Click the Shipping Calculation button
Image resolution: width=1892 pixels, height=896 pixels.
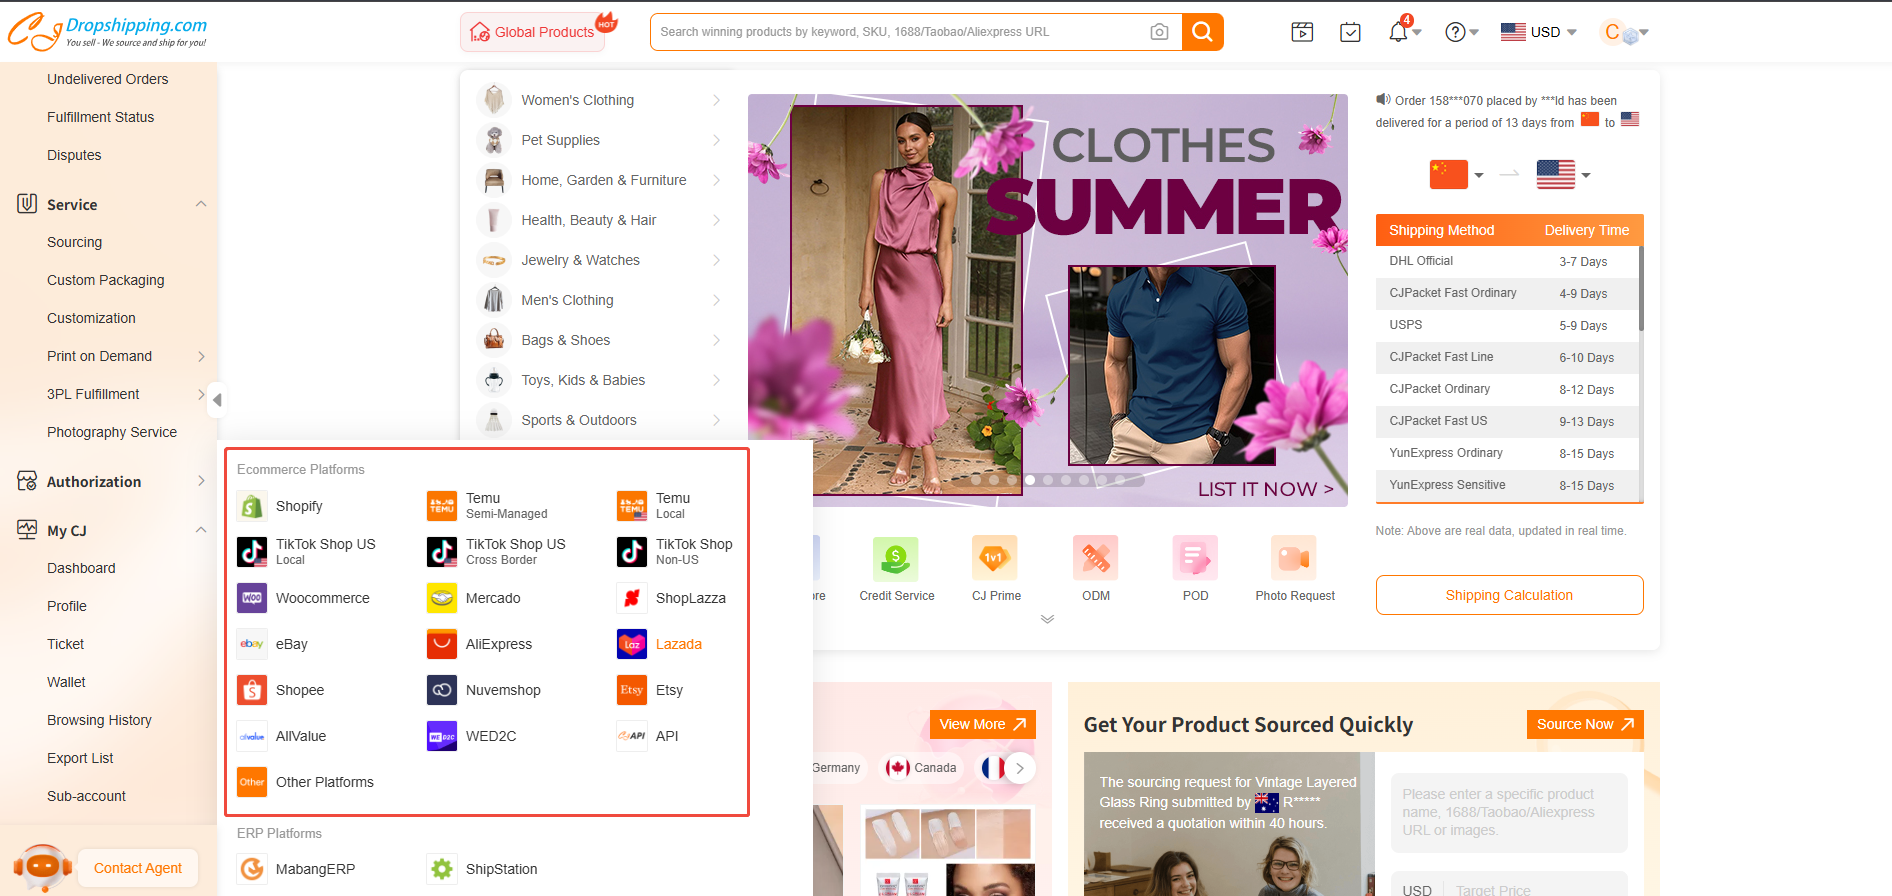[1508, 595]
